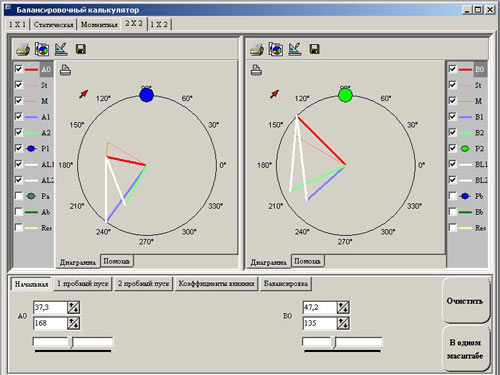Image resolution: width=500 pixels, height=375 pixels.
Task: Click the A0 slider handle
Action: tap(72, 342)
